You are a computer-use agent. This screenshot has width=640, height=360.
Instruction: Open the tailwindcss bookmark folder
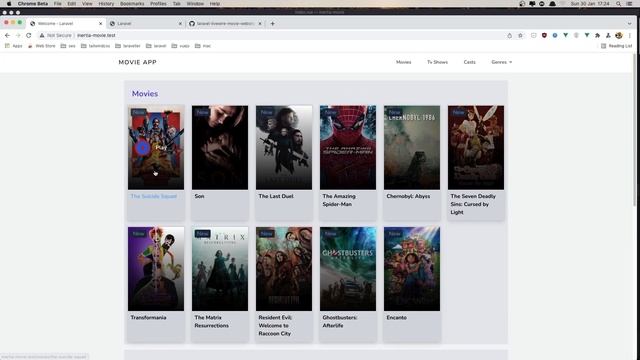[x=96, y=46]
